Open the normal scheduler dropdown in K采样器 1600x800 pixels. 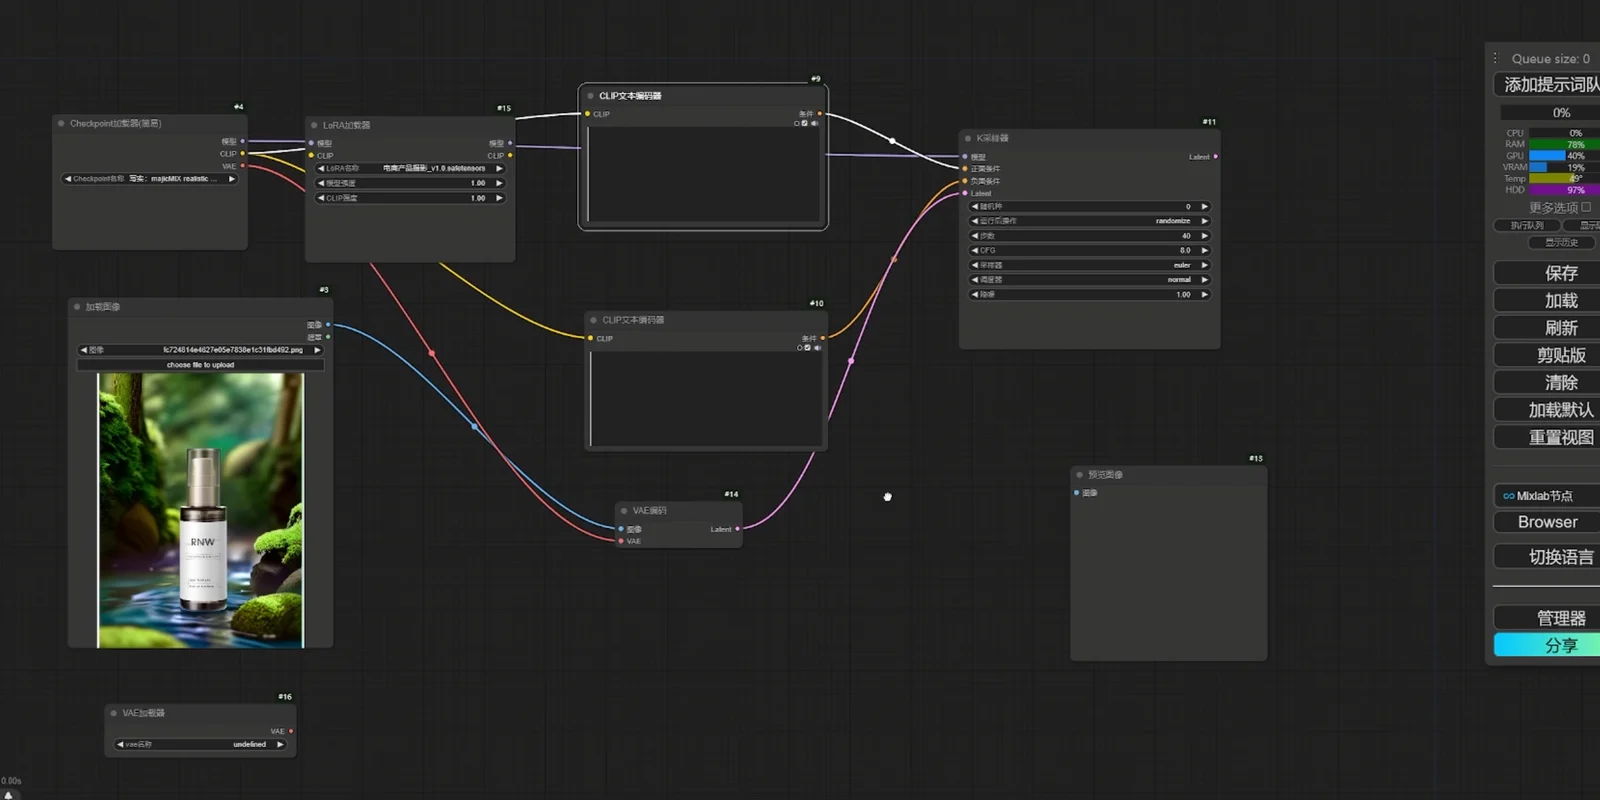[1090, 280]
